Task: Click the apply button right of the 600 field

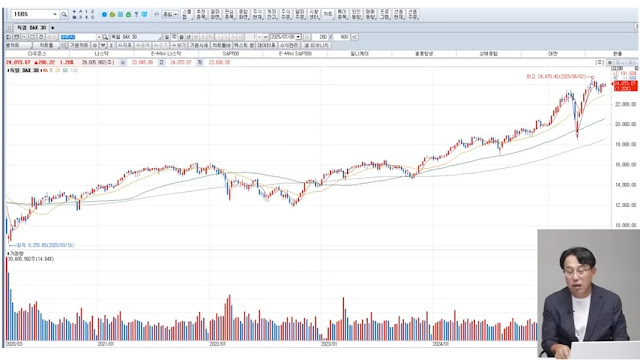Action: [x=355, y=37]
